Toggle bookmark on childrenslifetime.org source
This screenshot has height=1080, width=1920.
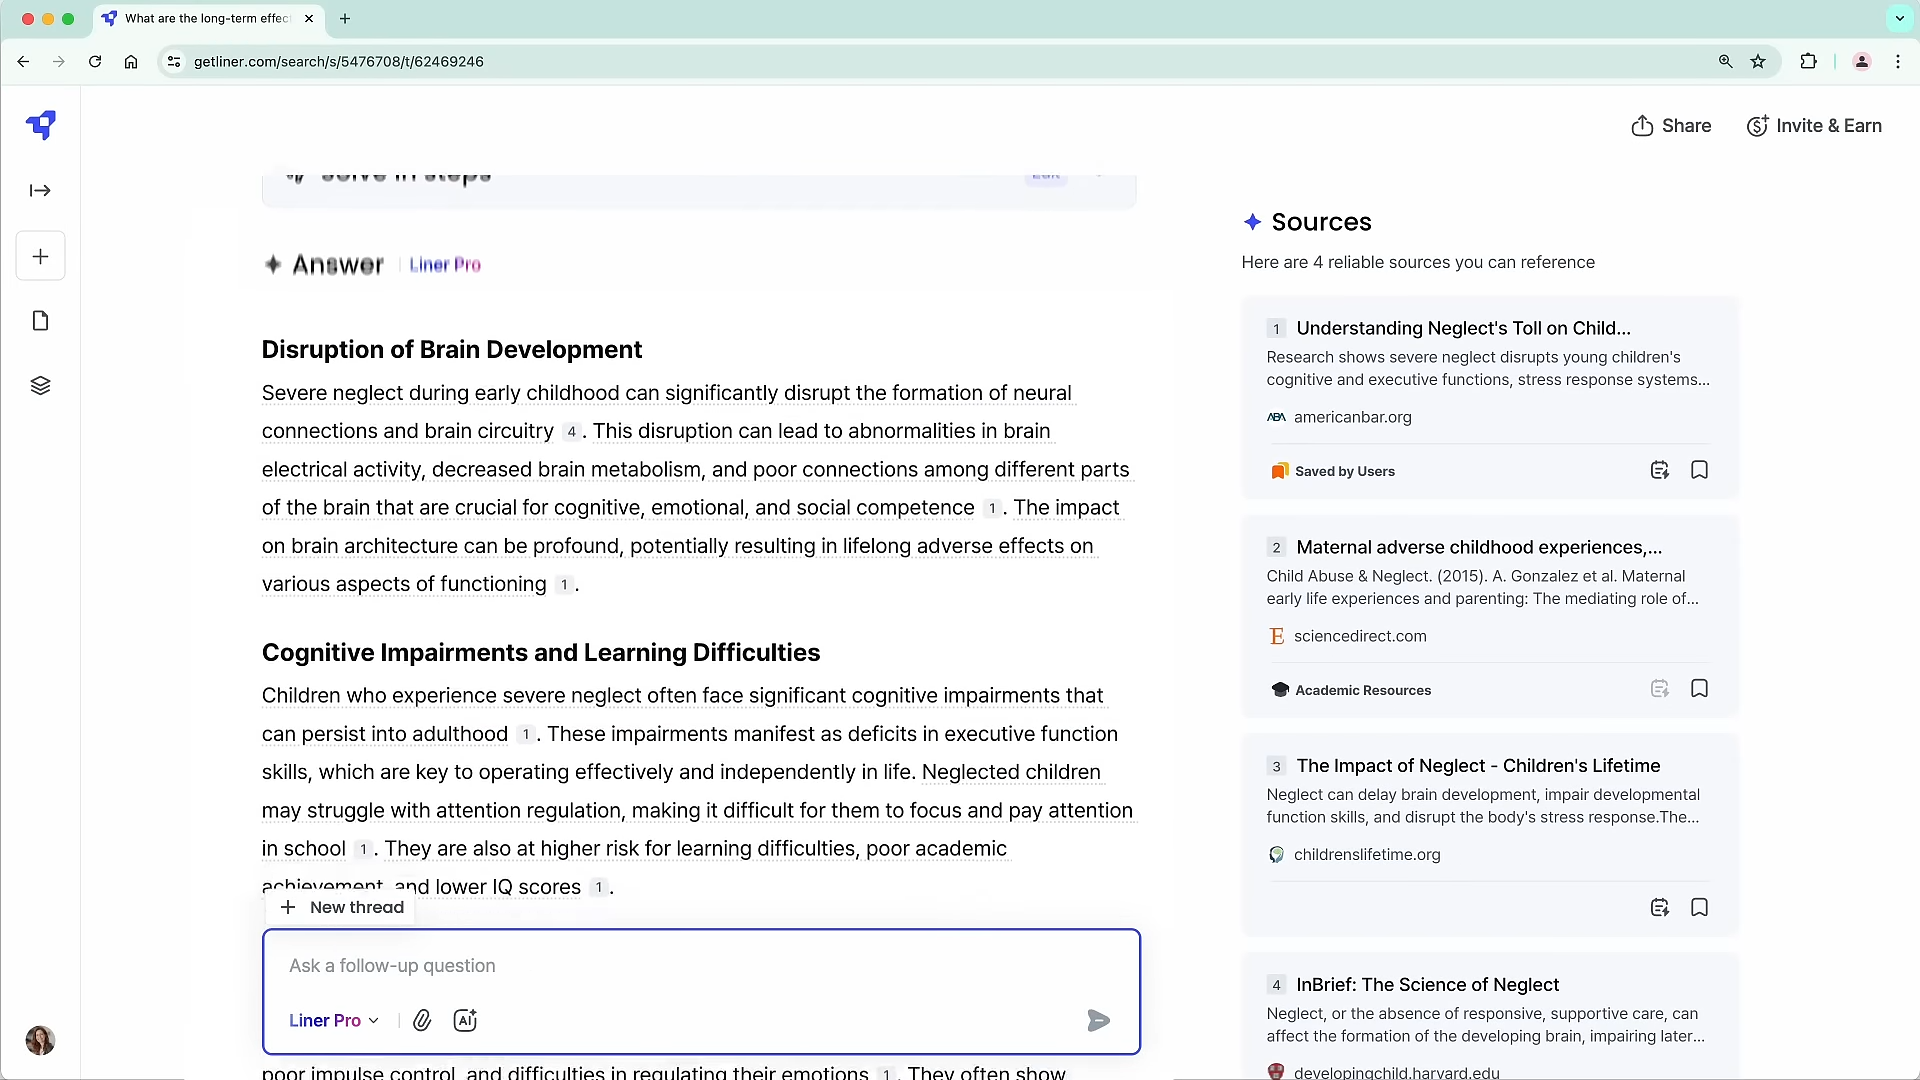(x=1699, y=908)
